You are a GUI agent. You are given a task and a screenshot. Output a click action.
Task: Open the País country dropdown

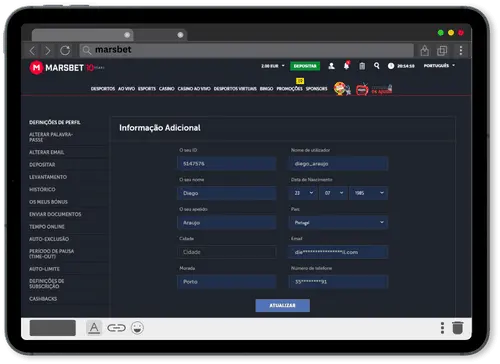[338, 222]
